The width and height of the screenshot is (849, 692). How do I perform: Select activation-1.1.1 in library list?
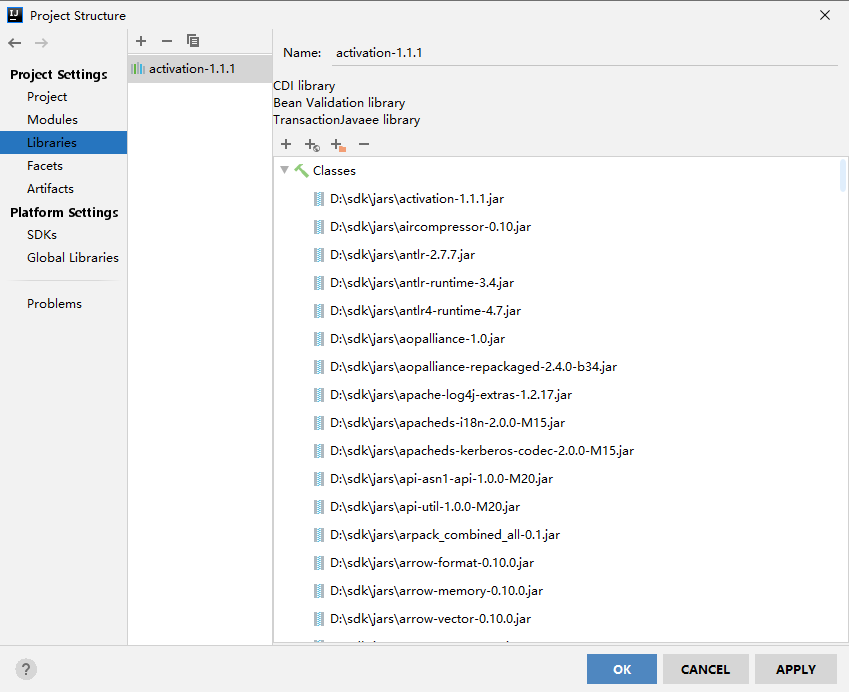200,69
